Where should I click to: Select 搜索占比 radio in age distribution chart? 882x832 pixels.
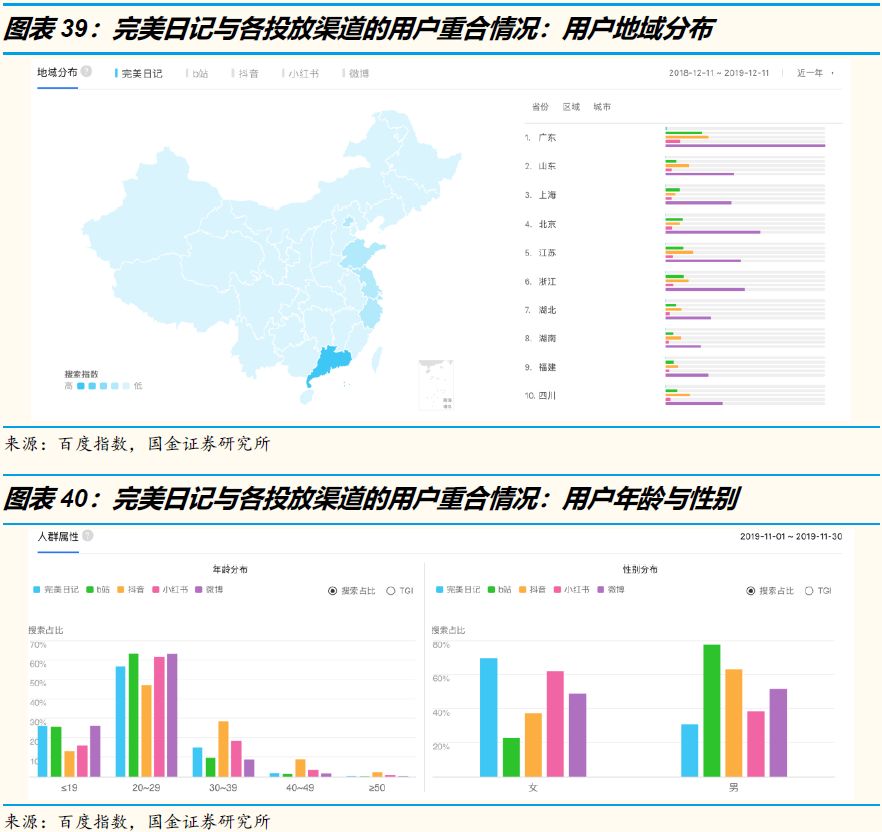(333, 591)
